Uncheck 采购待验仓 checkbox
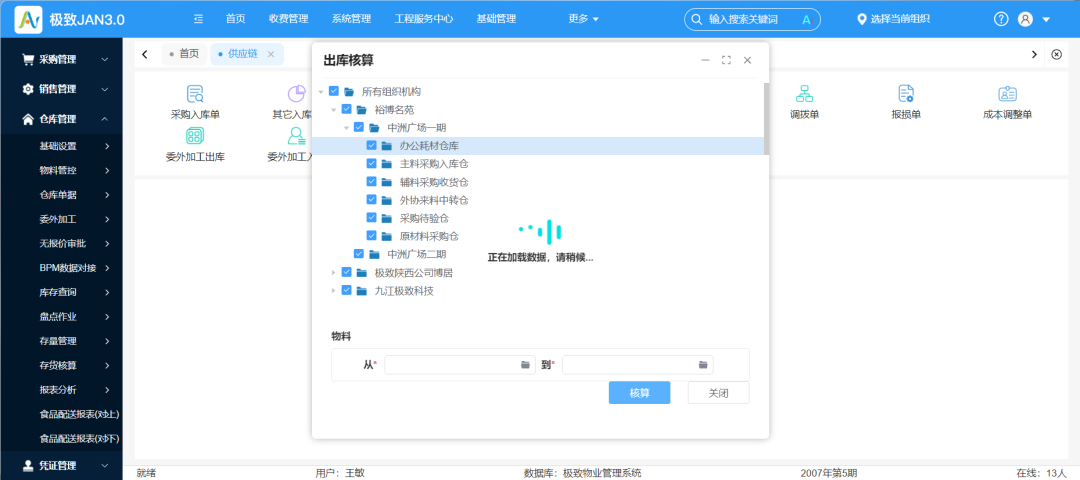 [x=371, y=218]
